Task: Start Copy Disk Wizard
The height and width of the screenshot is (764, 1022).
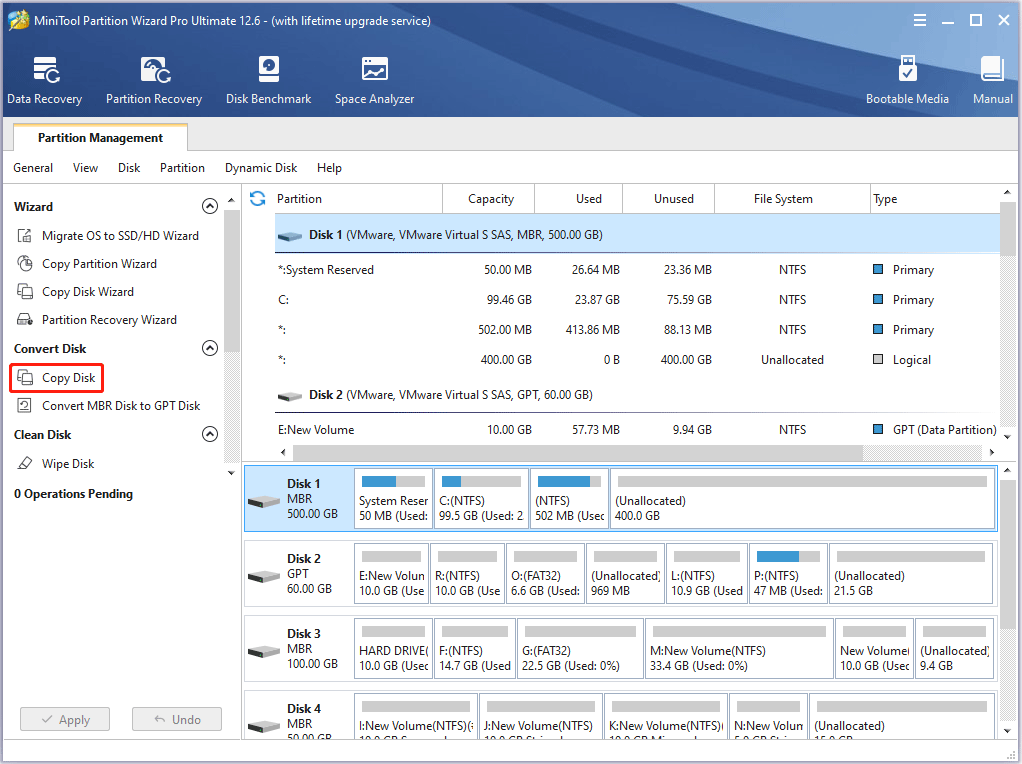Action: click(x=75, y=291)
